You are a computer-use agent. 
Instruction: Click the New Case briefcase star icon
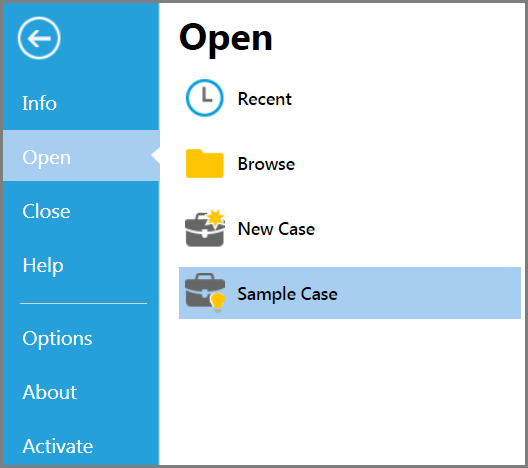205,228
